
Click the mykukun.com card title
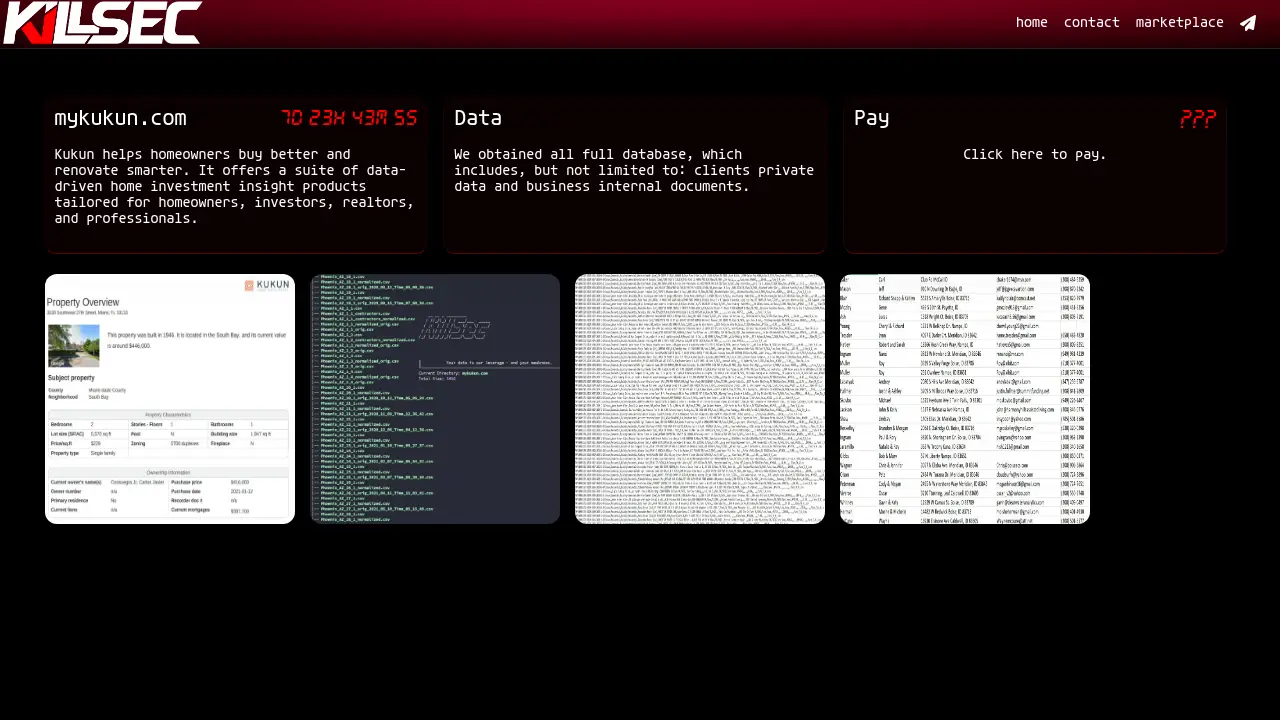(120, 118)
